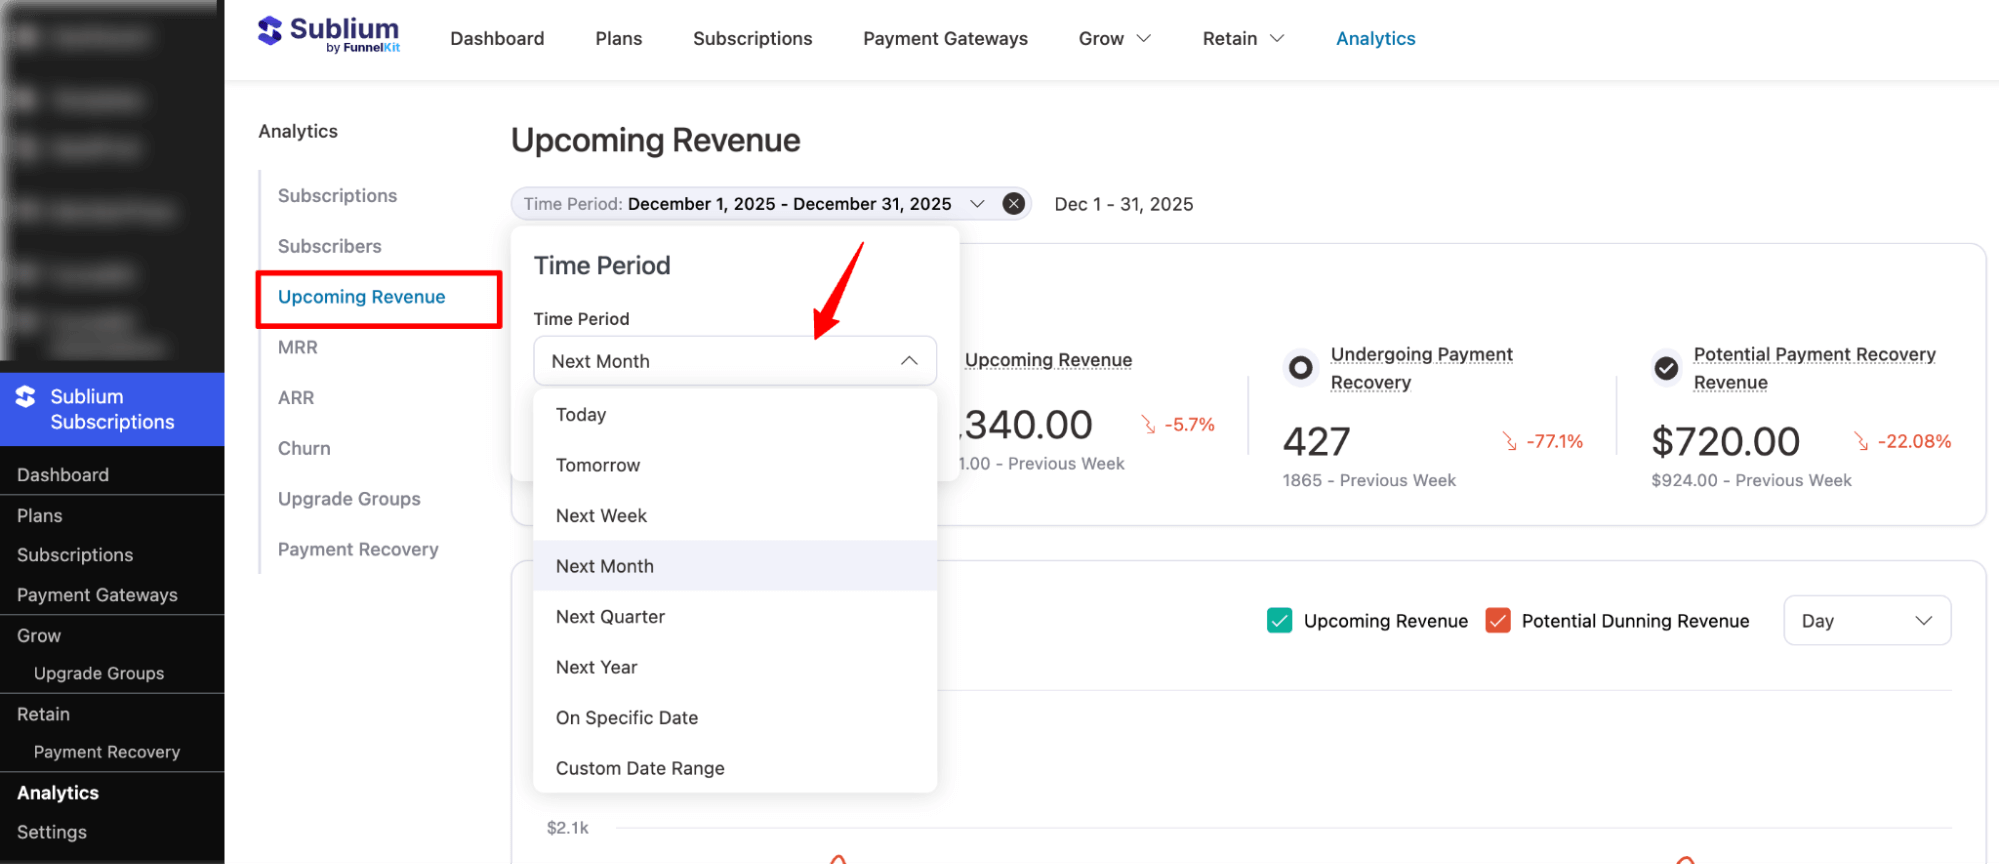
Task: Choose Today from time period list
Action: pos(735,415)
